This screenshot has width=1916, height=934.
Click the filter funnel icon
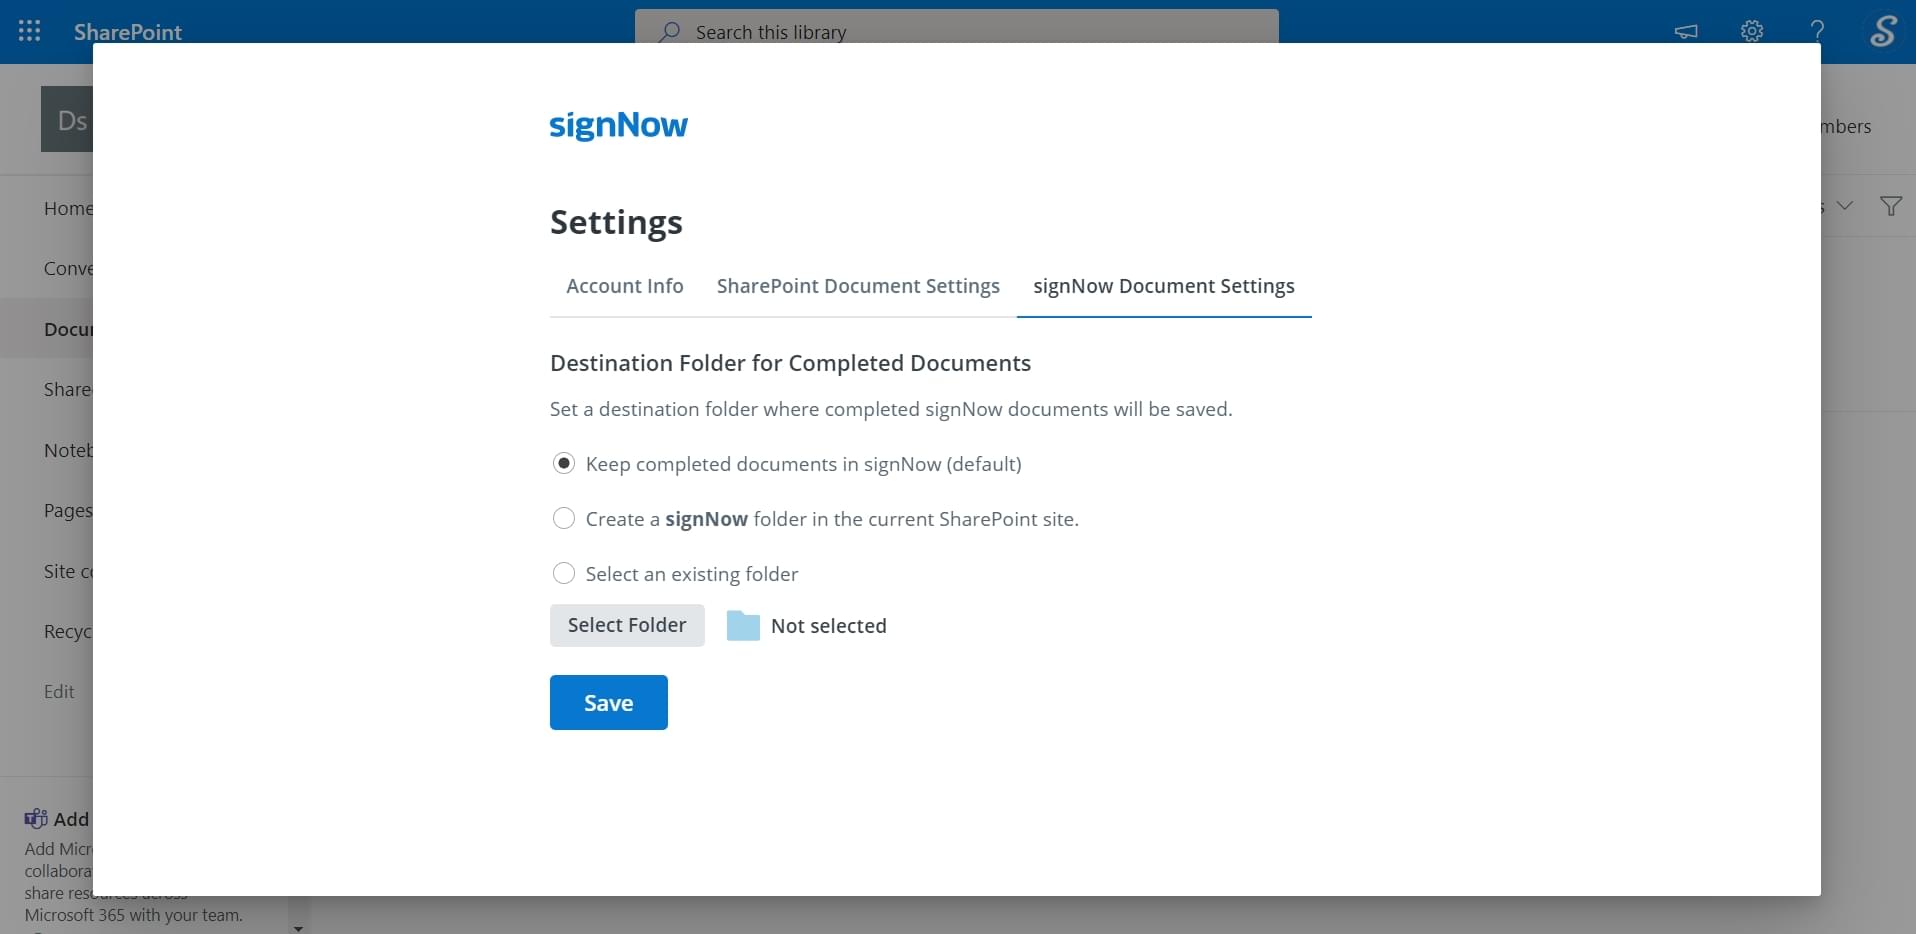(1890, 206)
